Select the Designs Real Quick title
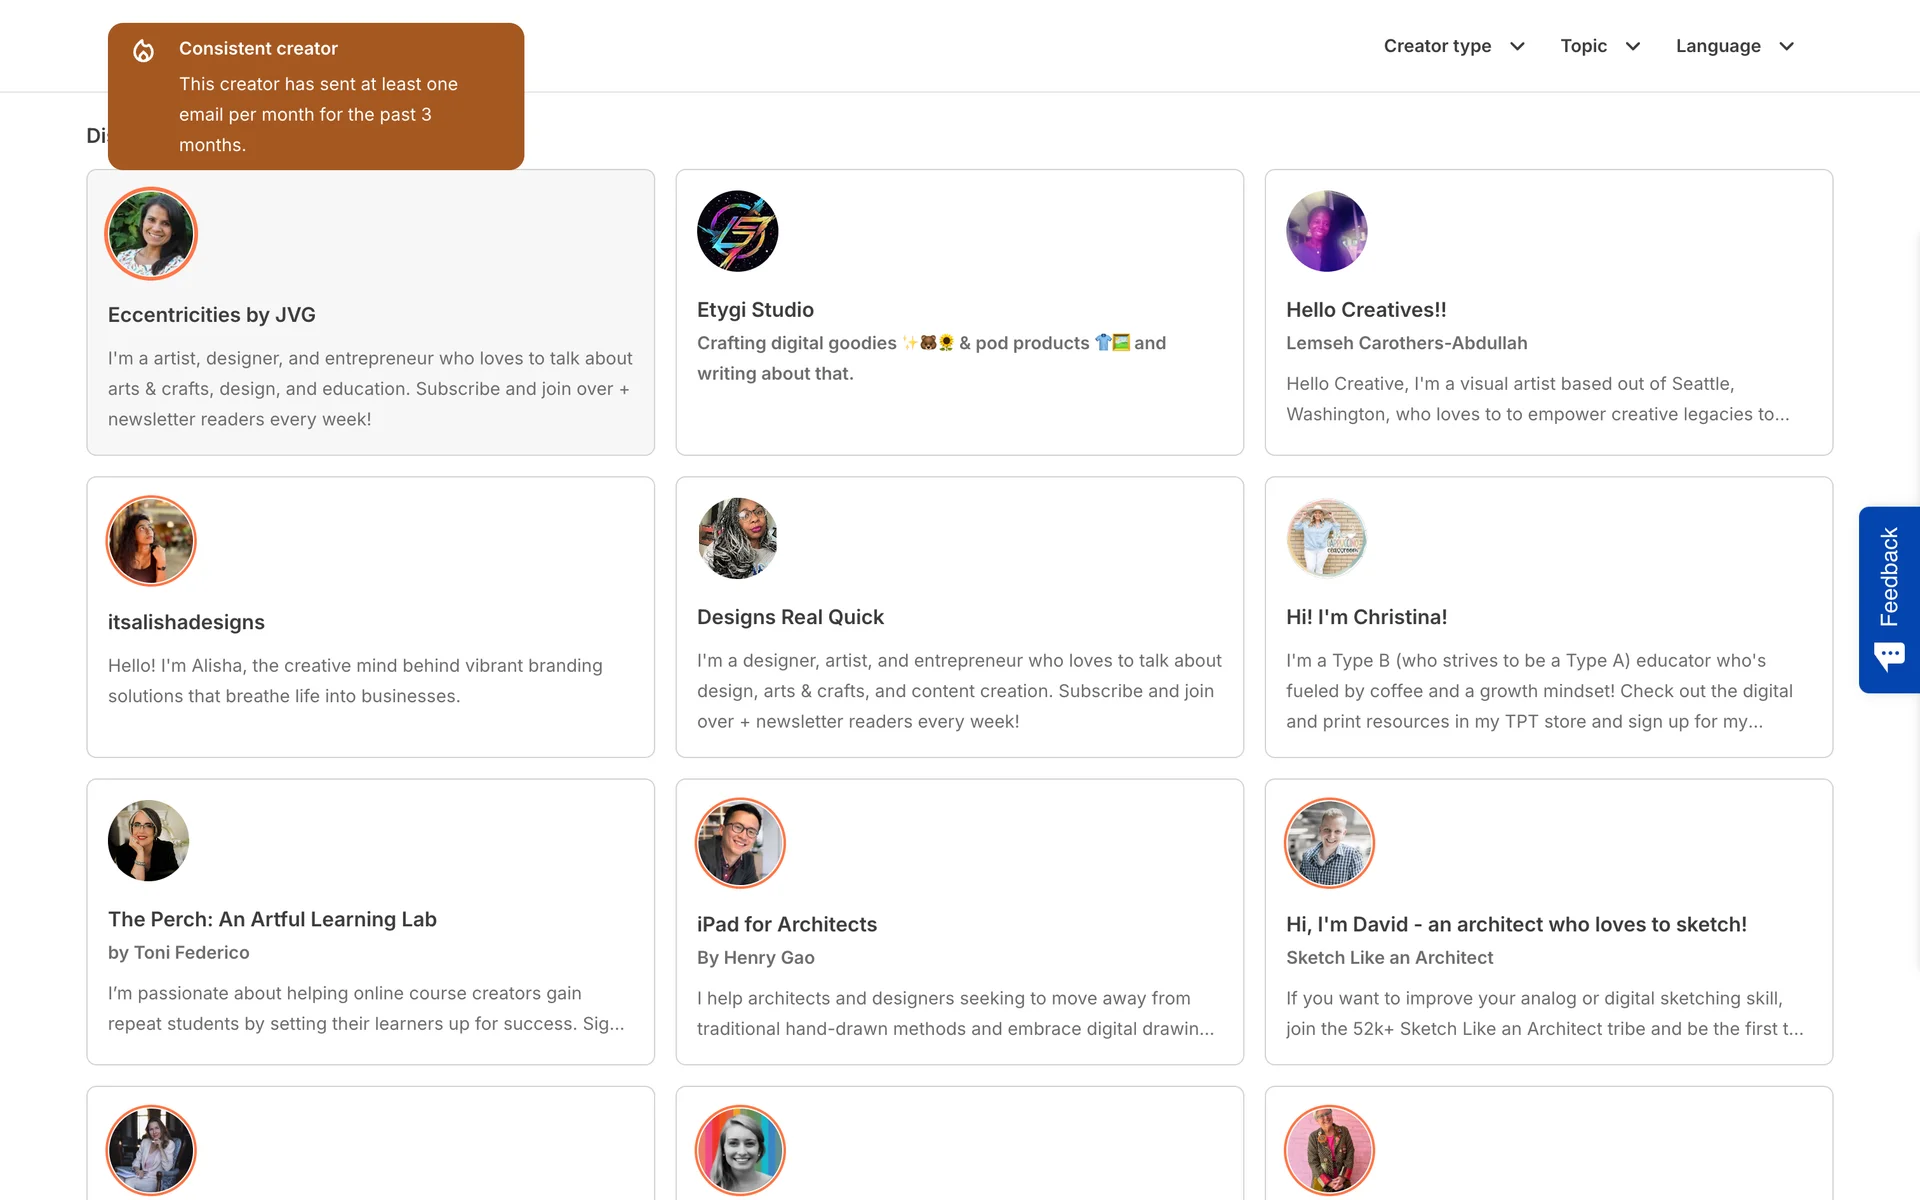Screen dimensions: 1920x1200 pos(790,617)
